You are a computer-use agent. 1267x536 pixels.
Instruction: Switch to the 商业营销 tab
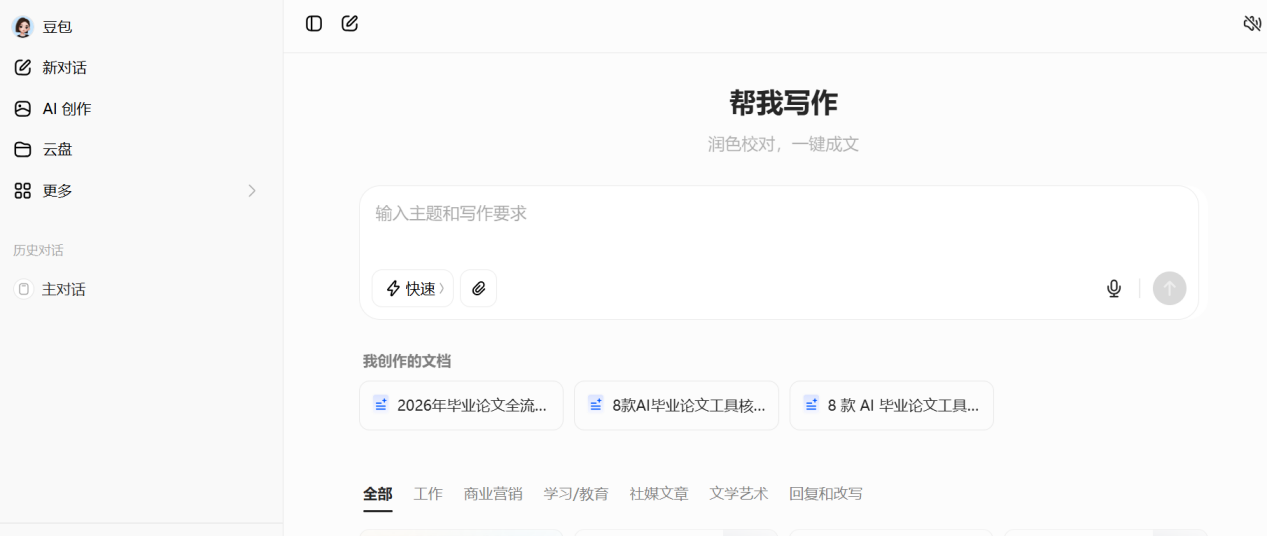click(x=493, y=494)
